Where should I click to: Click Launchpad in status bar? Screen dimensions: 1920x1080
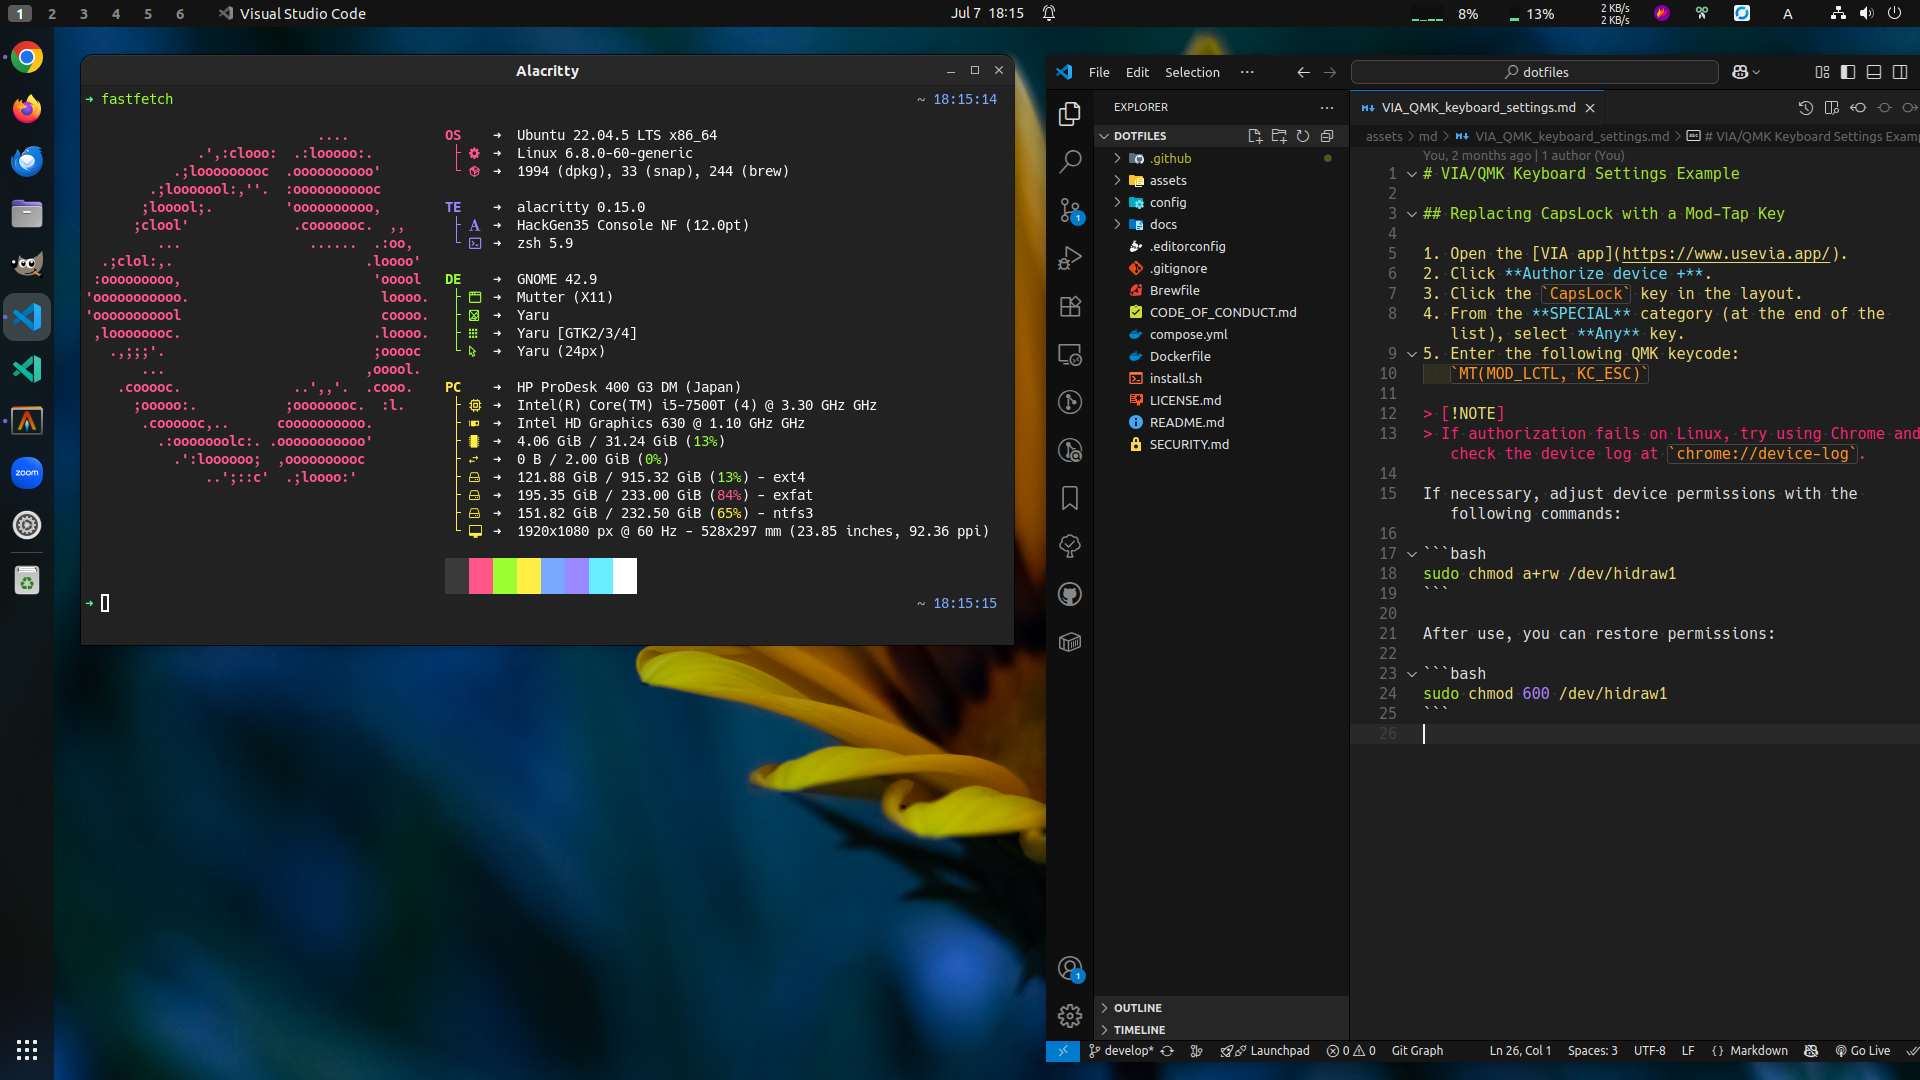1267,1051
